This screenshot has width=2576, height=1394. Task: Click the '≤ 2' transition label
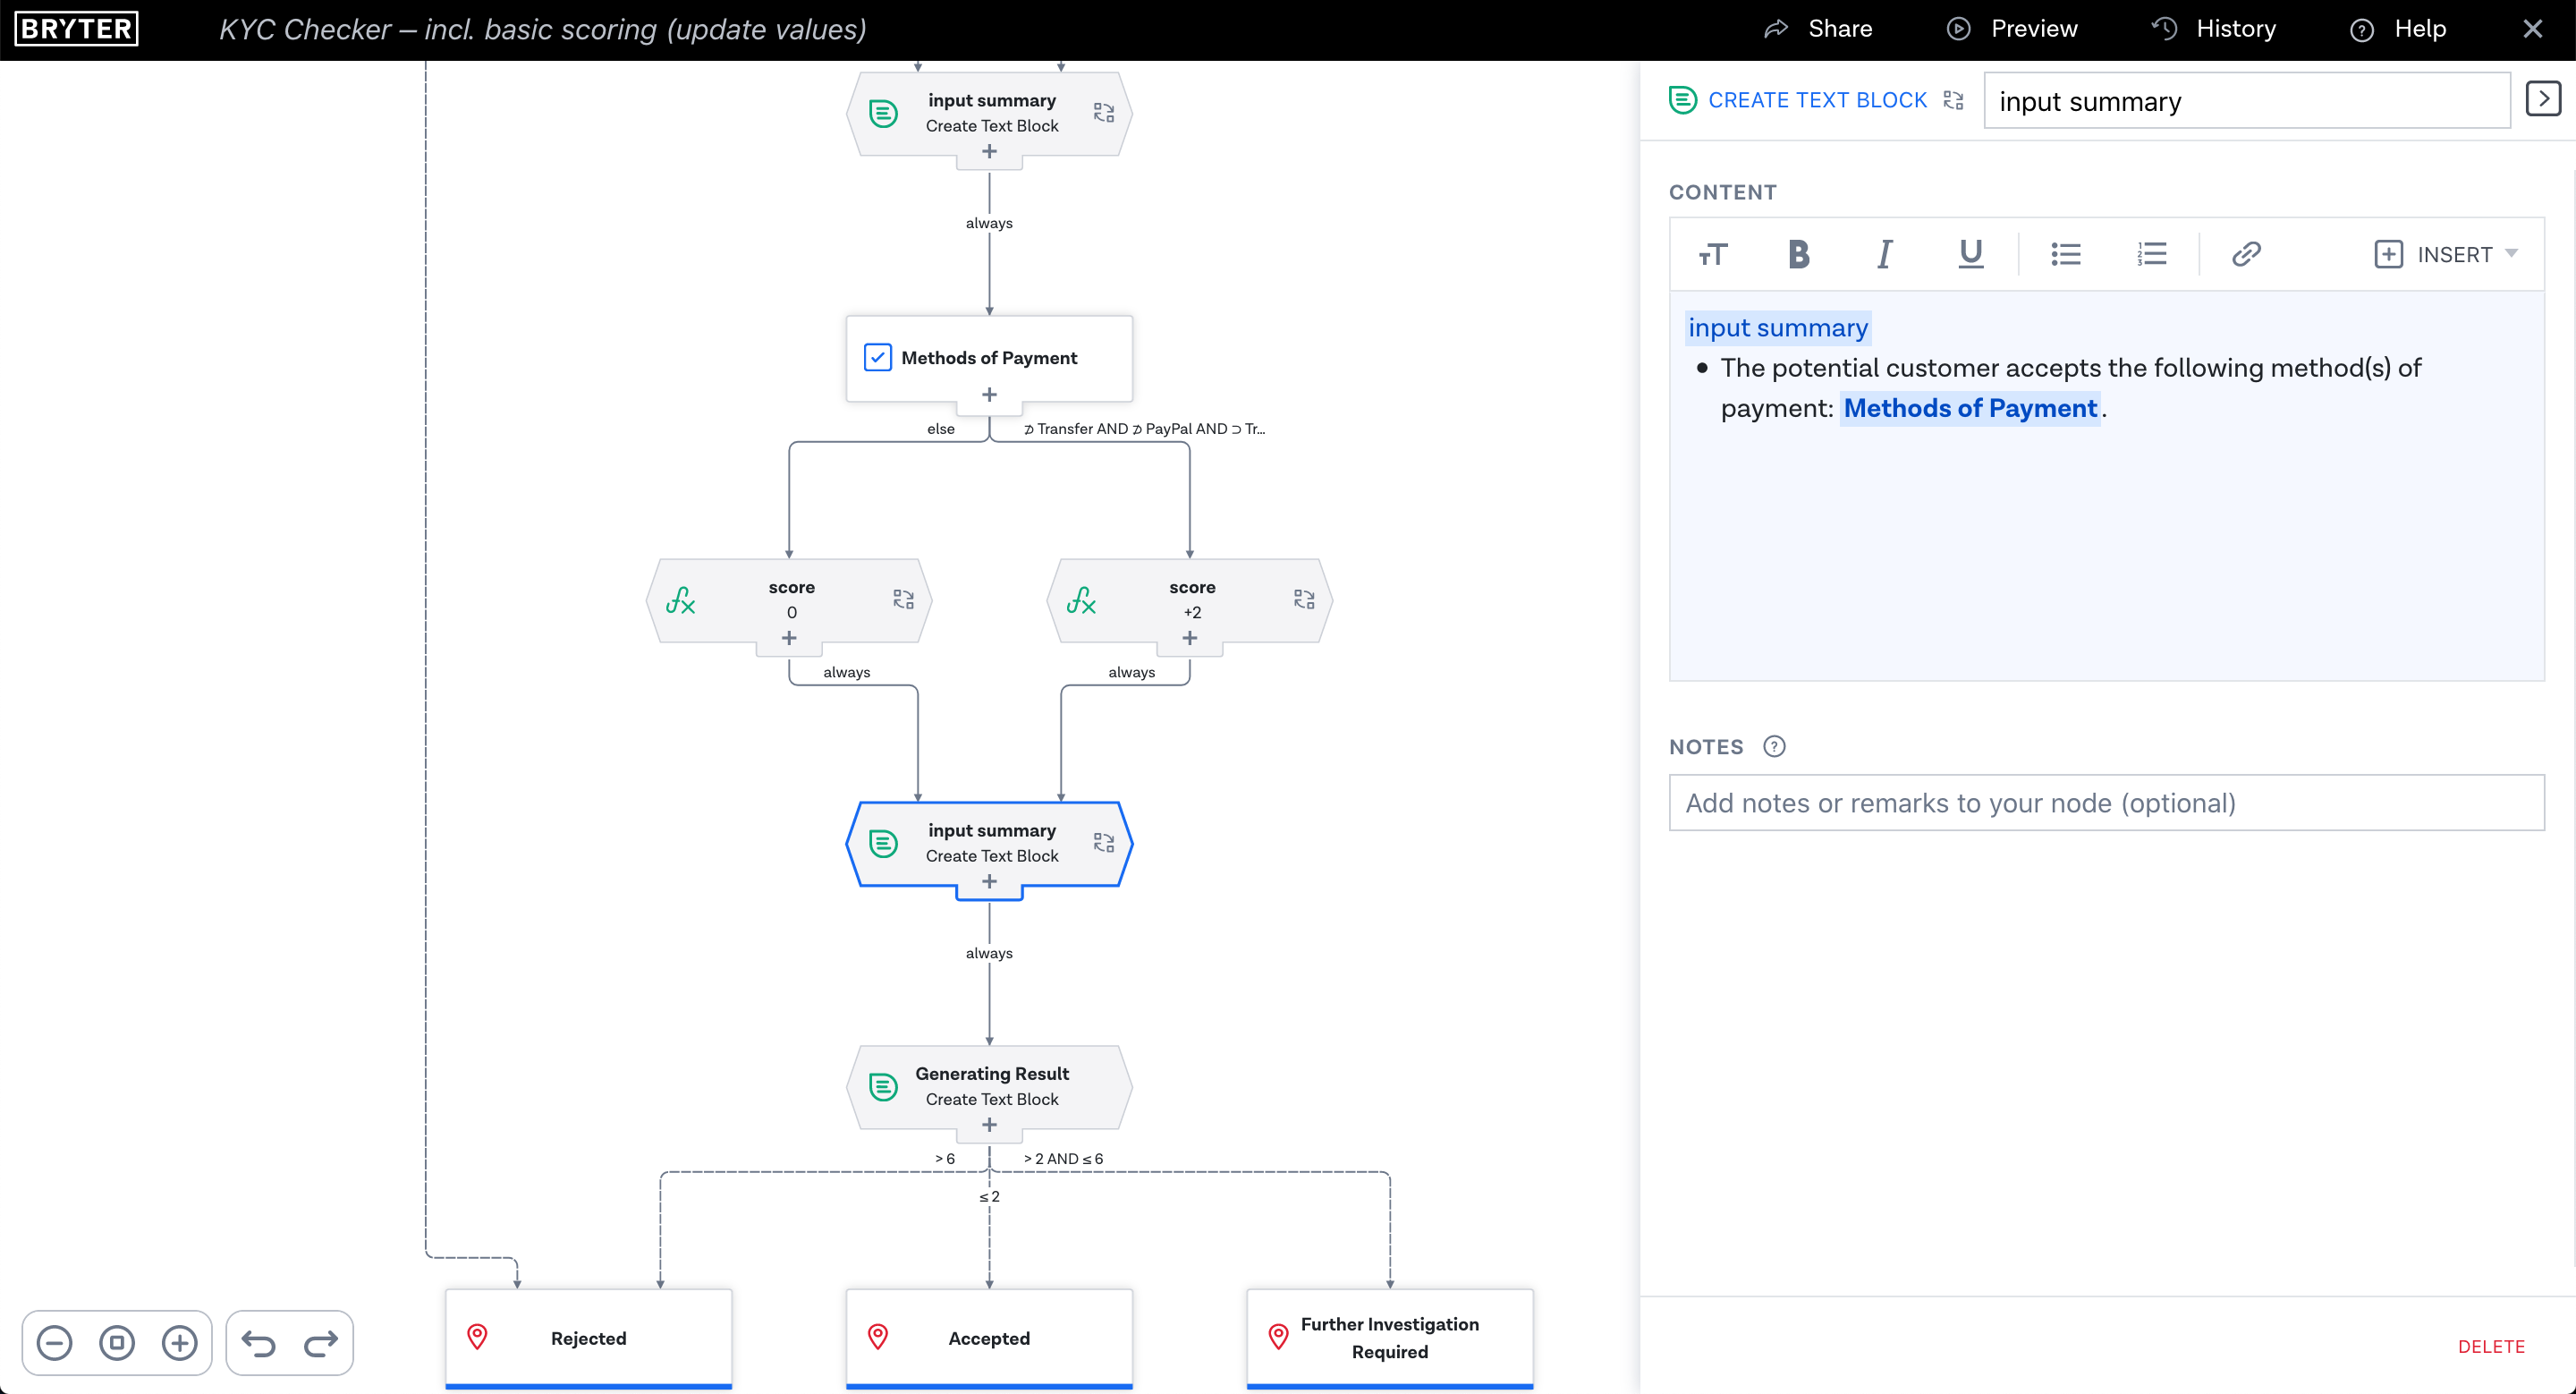989,1197
